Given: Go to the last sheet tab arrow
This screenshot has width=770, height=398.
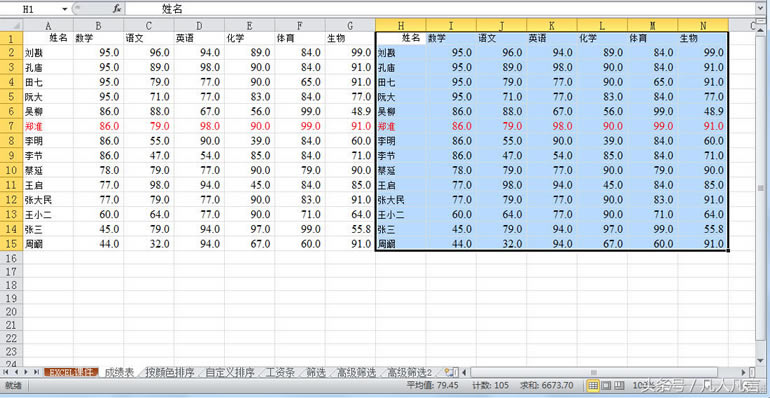Looking at the screenshot, I should click(x=36, y=372).
